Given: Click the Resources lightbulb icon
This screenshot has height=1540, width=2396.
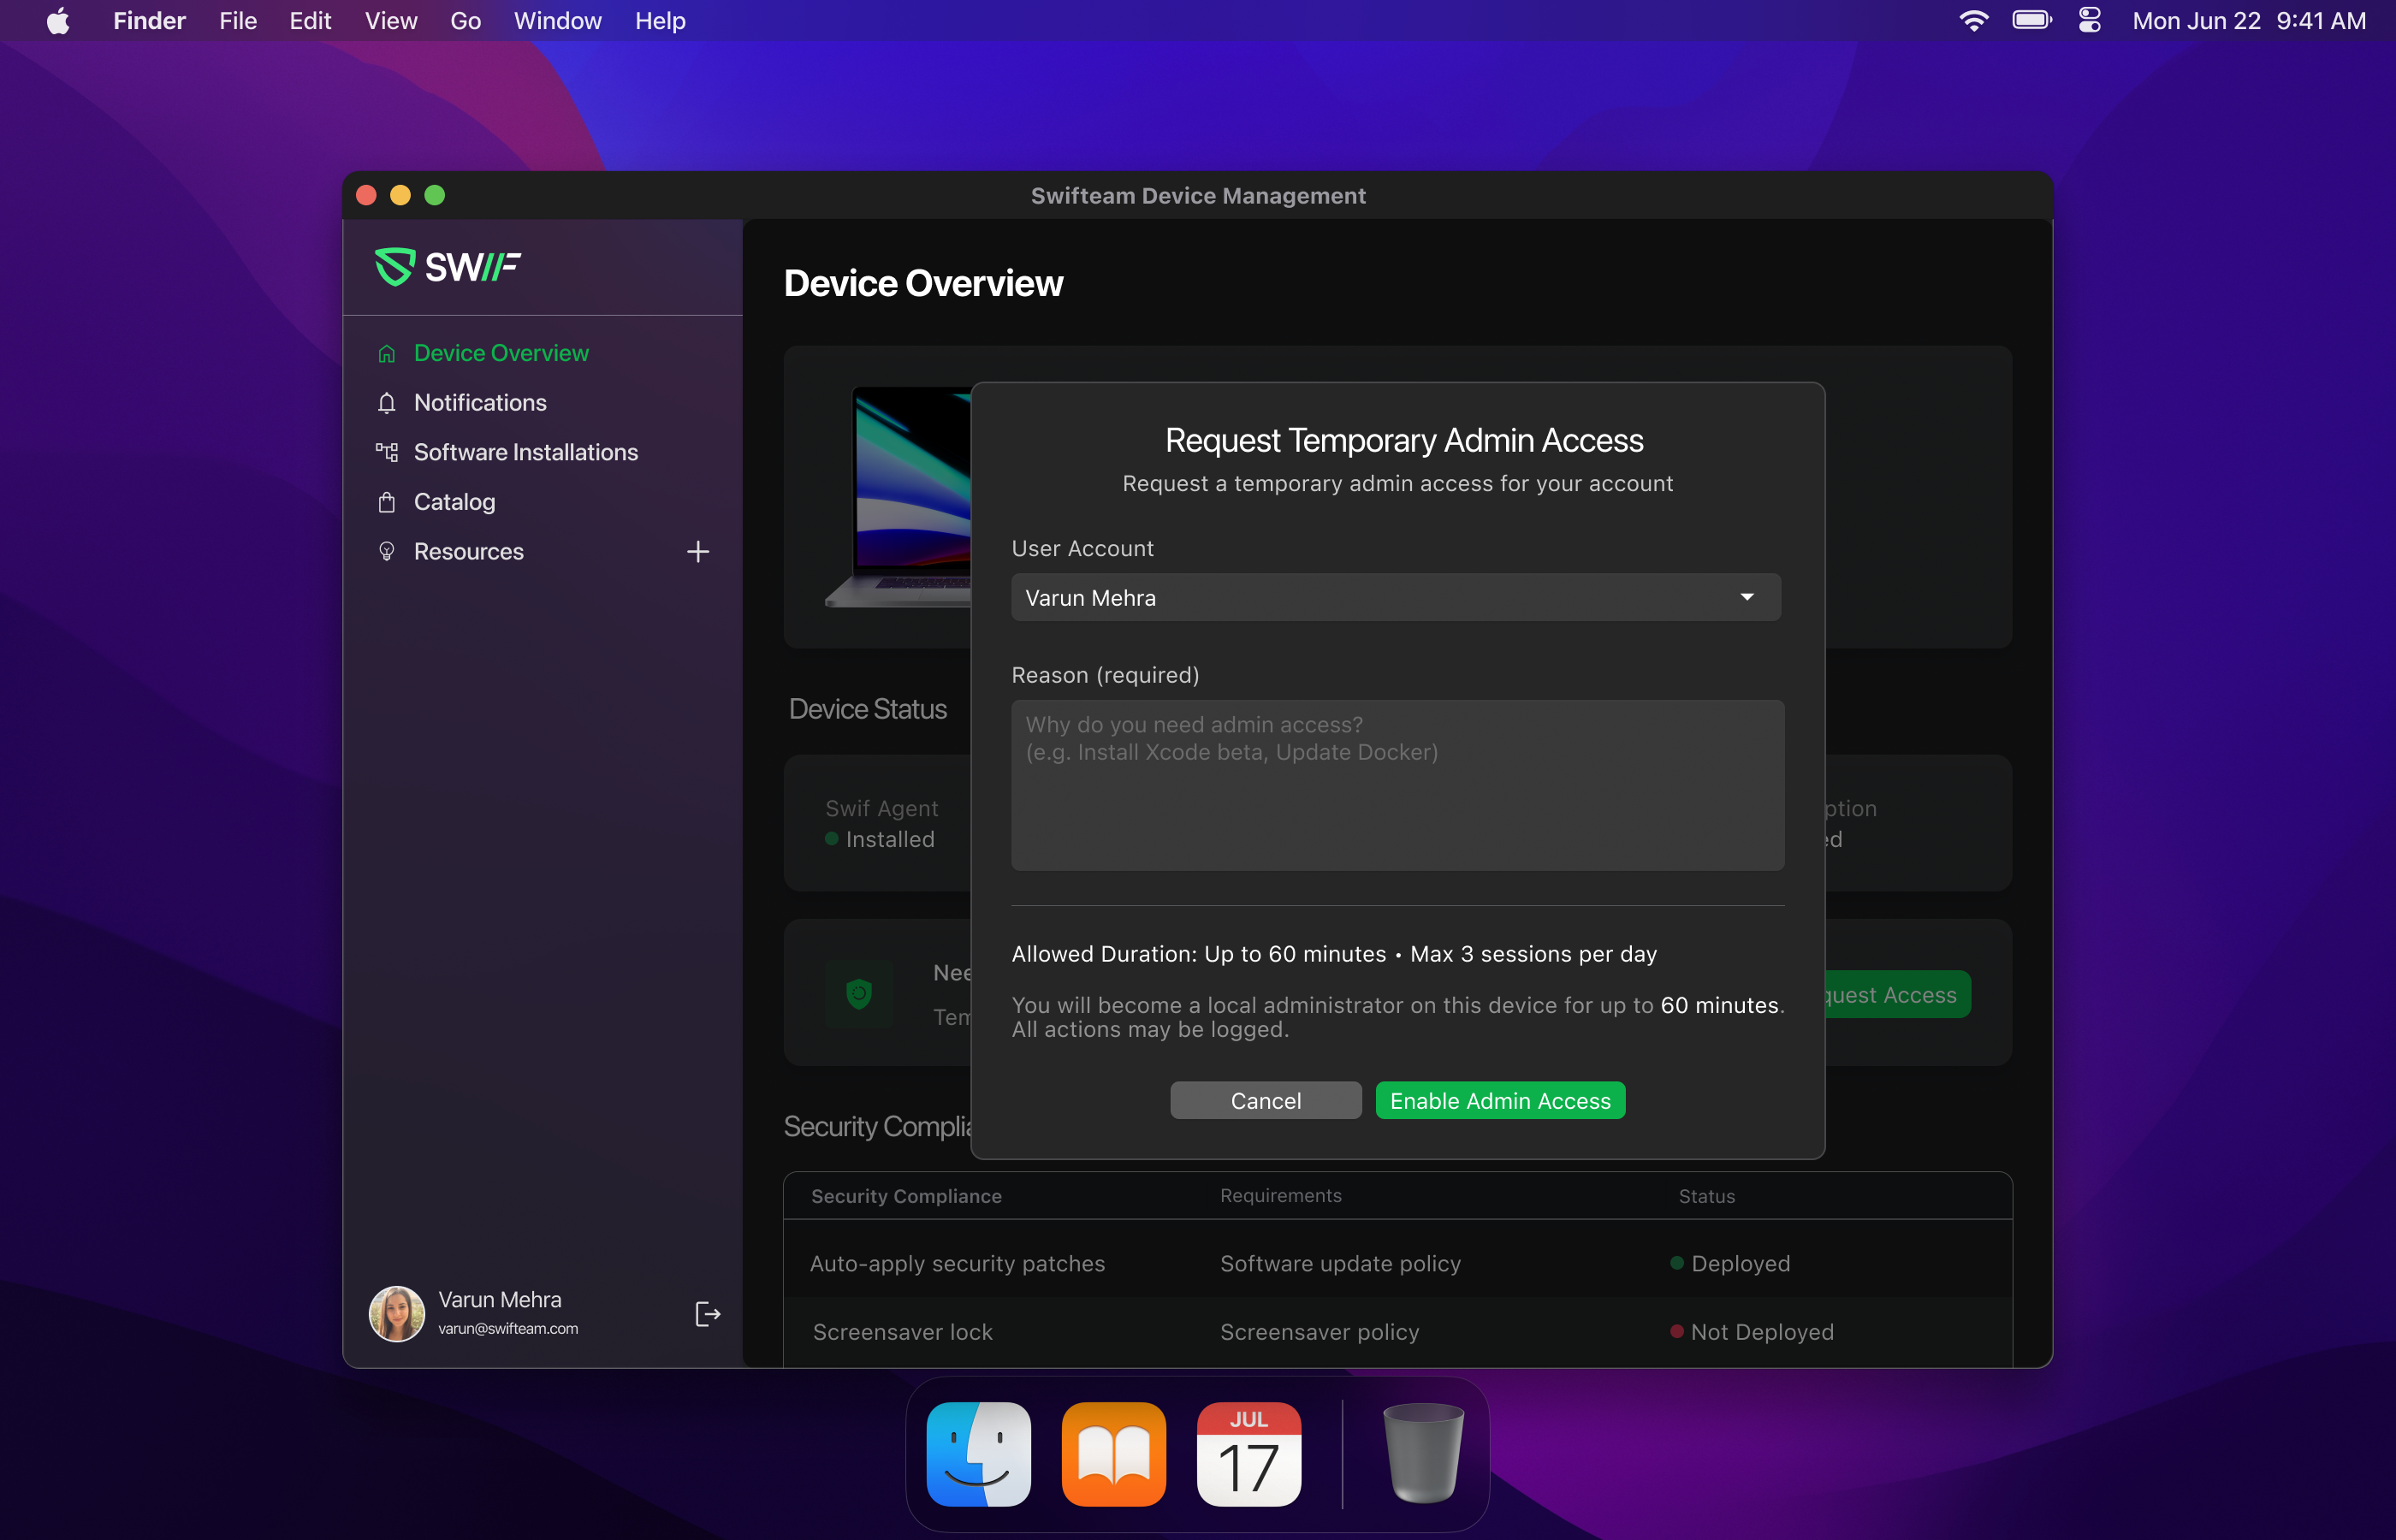Looking at the screenshot, I should tap(386, 552).
